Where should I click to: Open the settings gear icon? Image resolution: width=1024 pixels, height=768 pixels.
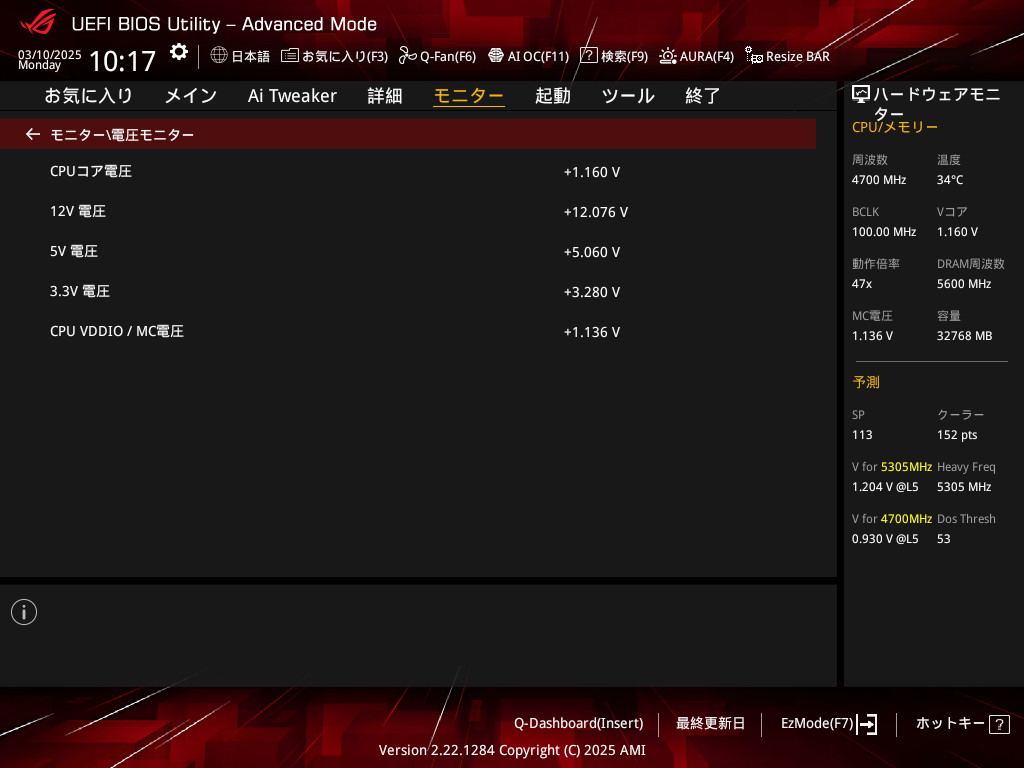point(179,52)
